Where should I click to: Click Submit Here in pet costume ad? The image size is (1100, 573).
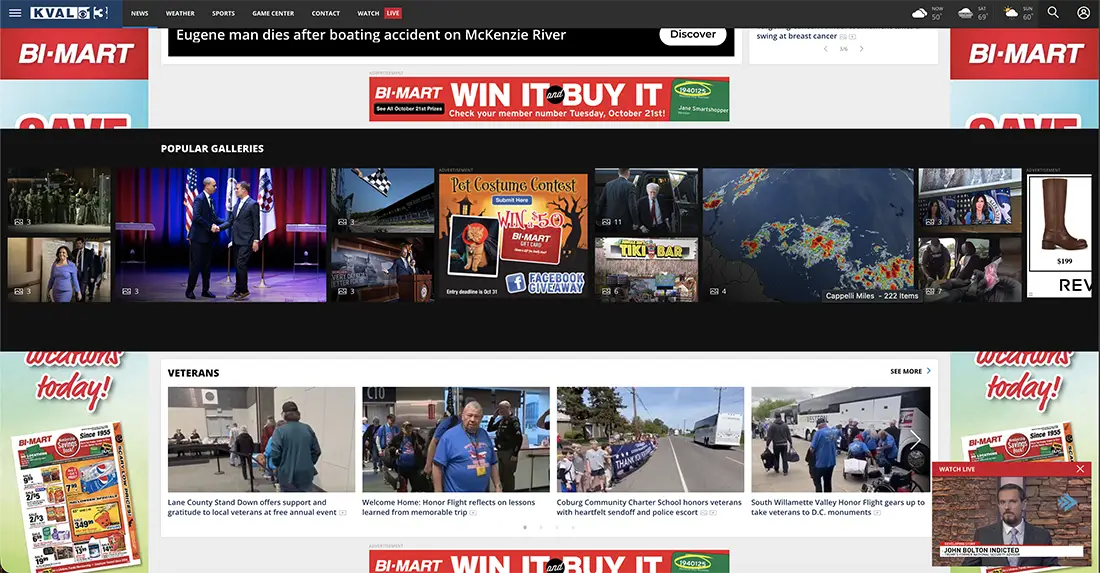click(x=511, y=200)
